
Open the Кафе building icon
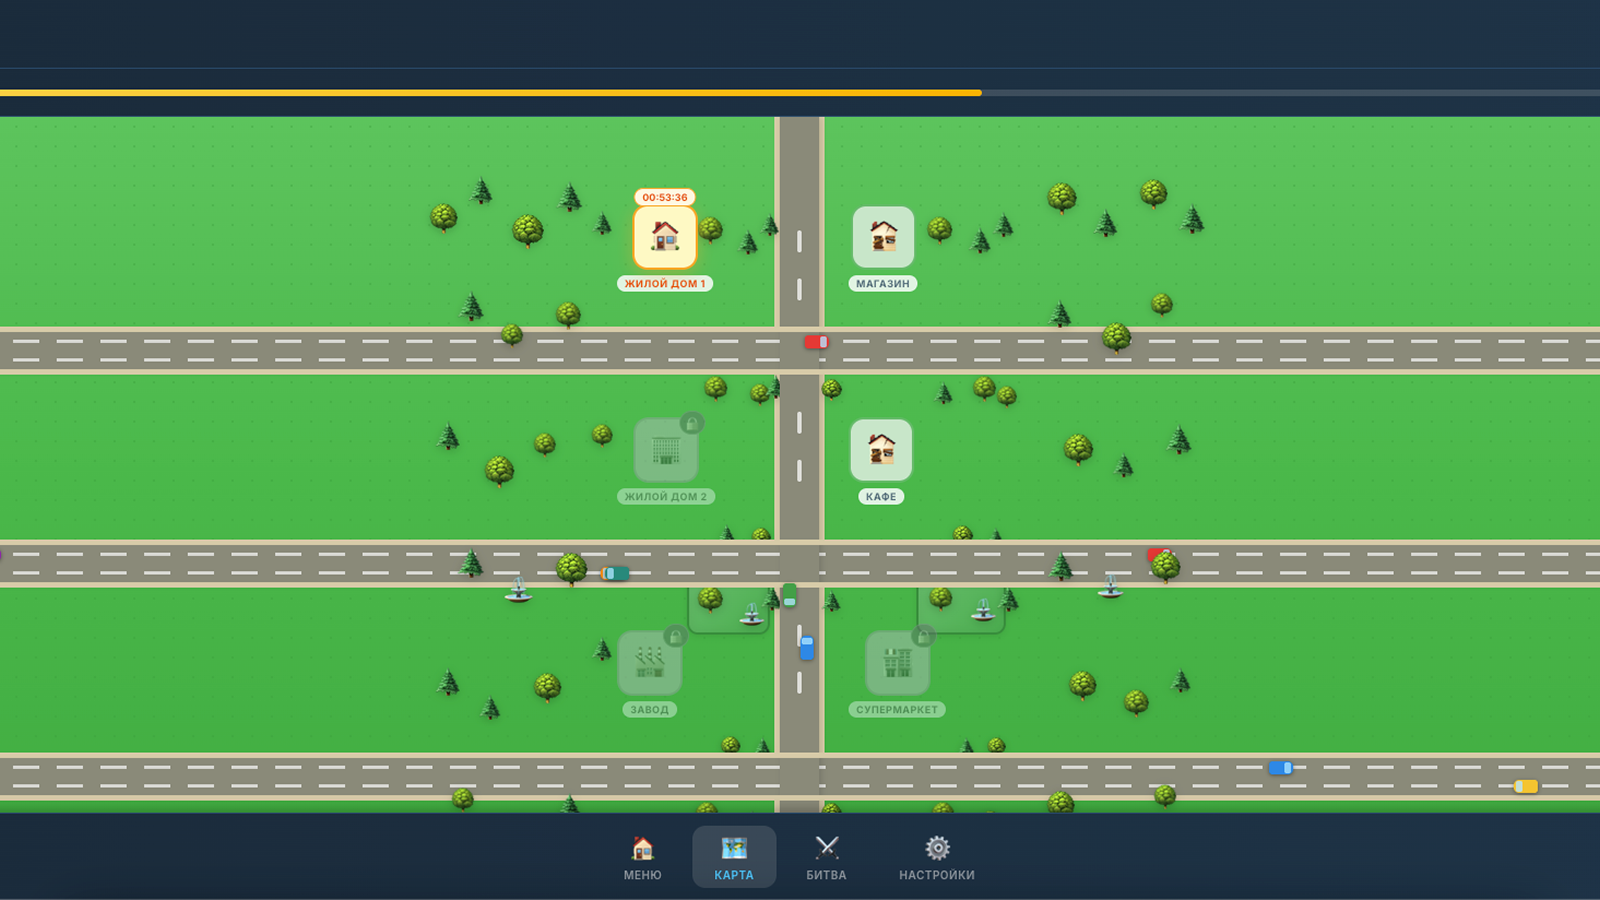(x=881, y=450)
